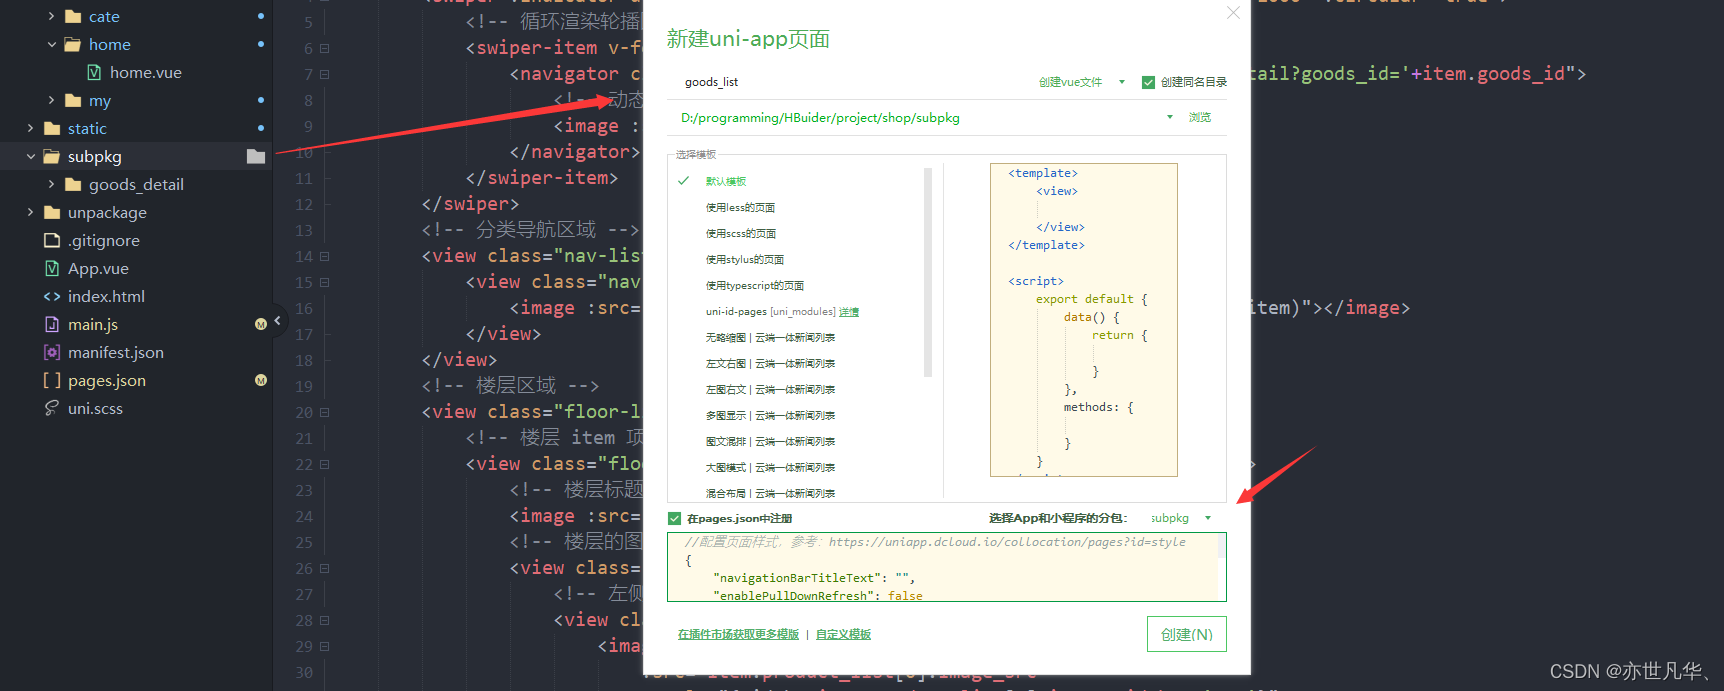Fold code at line 26 gutter marker
Image resolution: width=1724 pixels, height=691 pixels.
pyautogui.click(x=324, y=568)
